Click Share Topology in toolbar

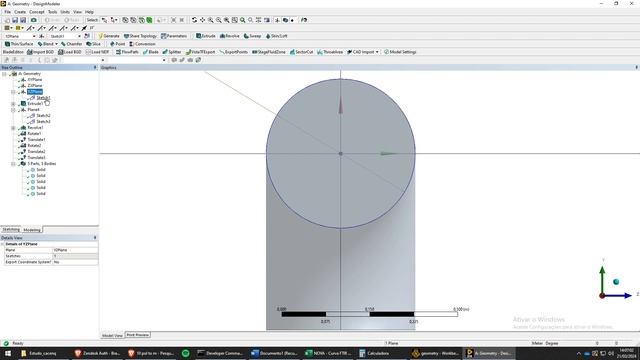pyautogui.click(x=140, y=36)
